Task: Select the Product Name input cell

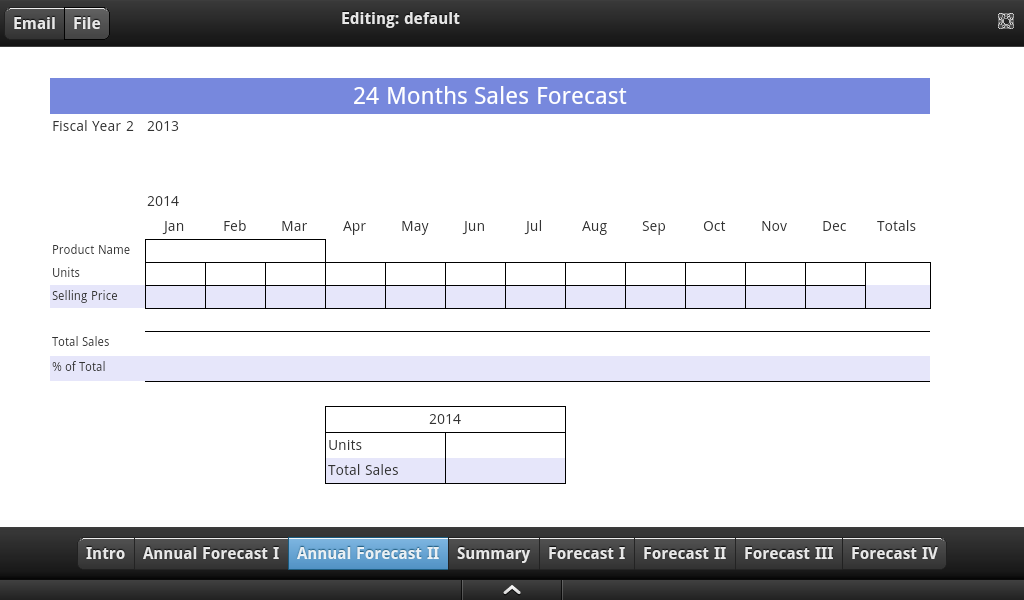Action: pos(235,251)
